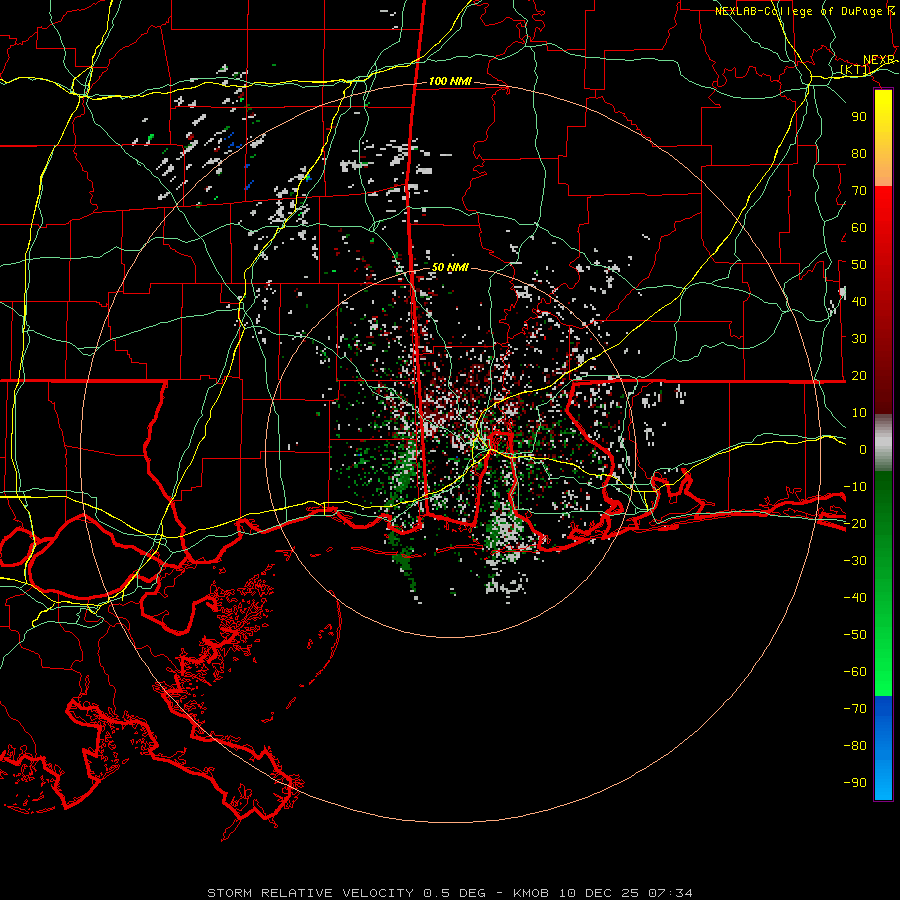Screen dimensions: 900x900
Task: Click the -20 value on velocity colorbar
Action: [x=855, y=524]
